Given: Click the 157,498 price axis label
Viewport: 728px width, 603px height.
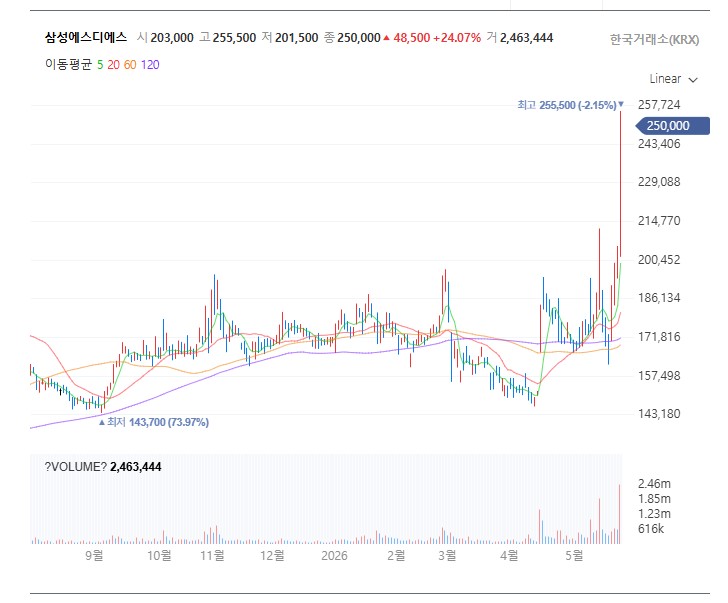Looking at the screenshot, I should [x=659, y=376].
